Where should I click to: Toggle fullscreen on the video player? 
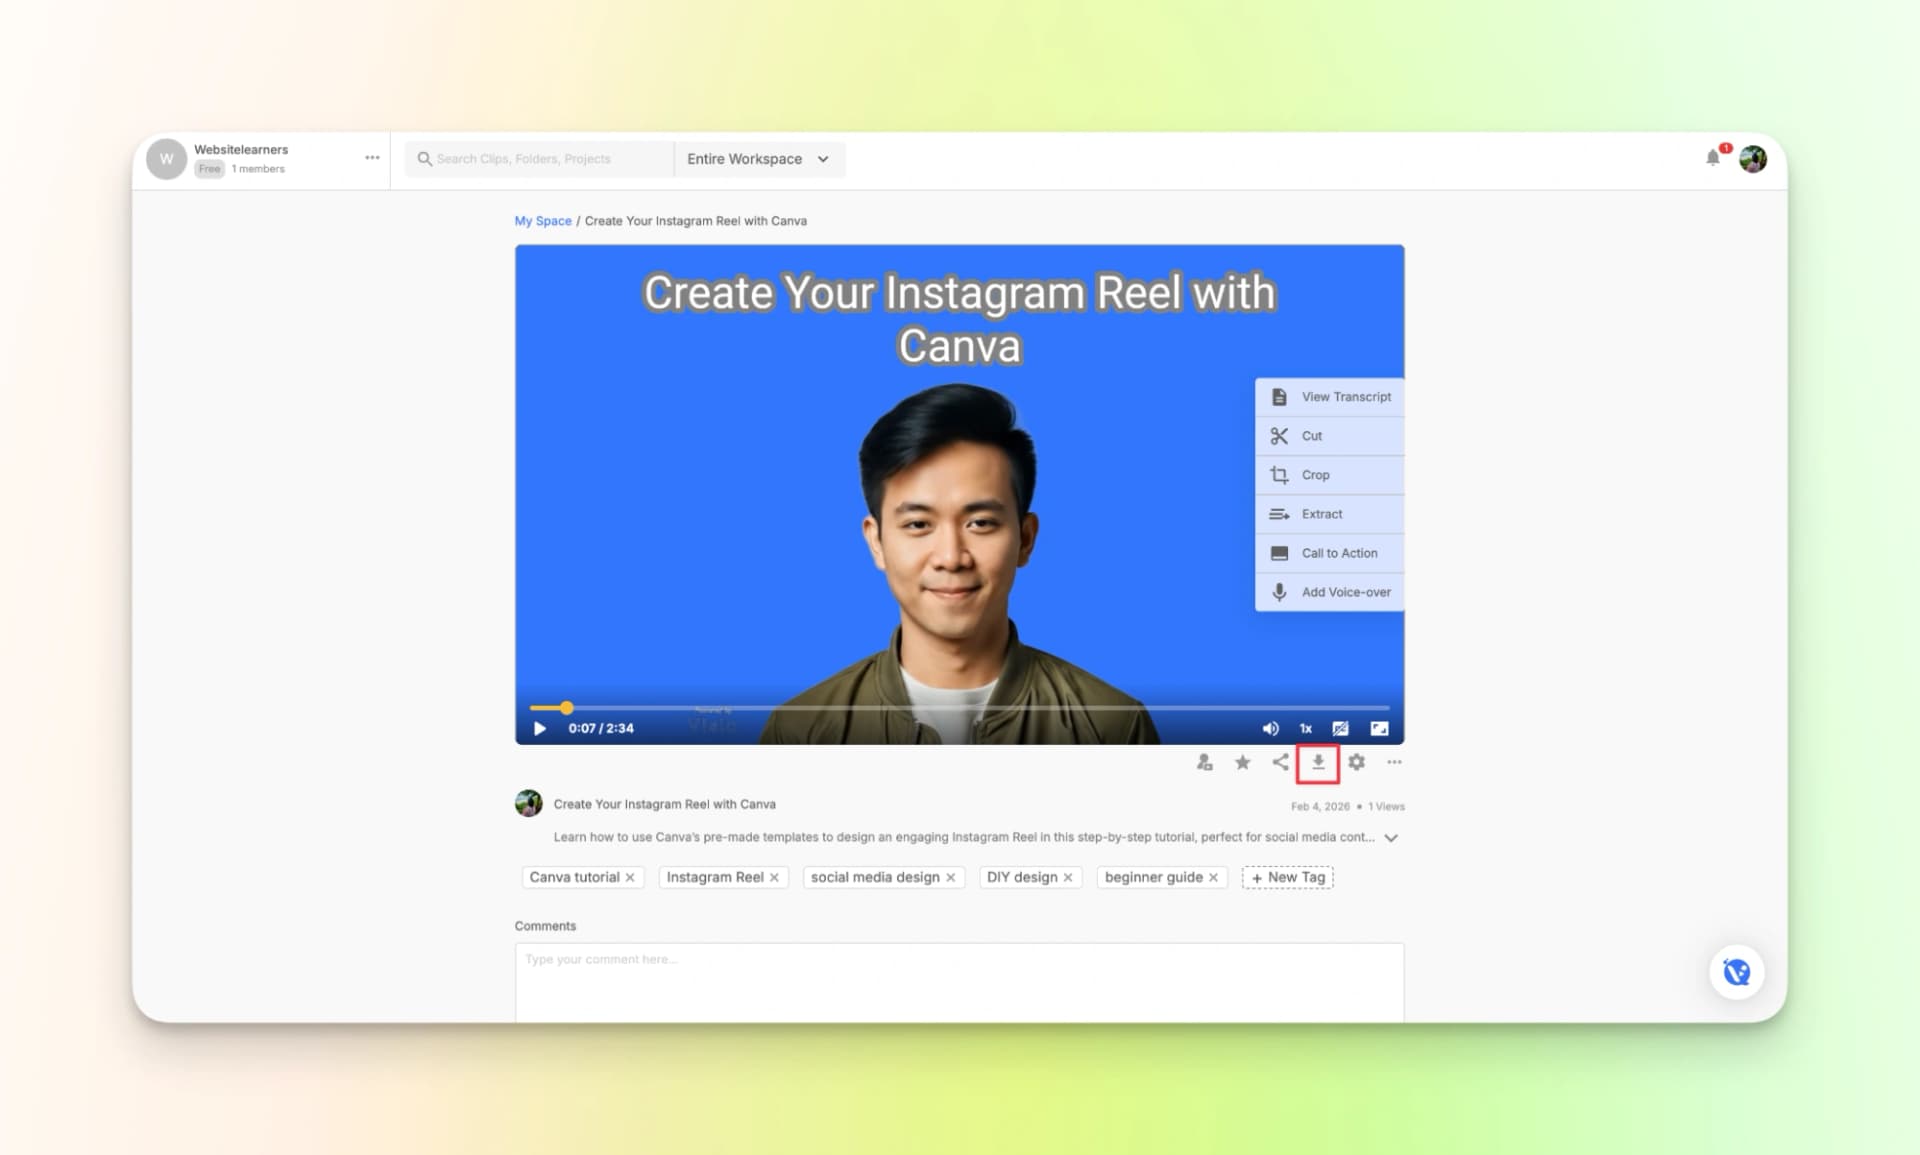[1379, 729]
